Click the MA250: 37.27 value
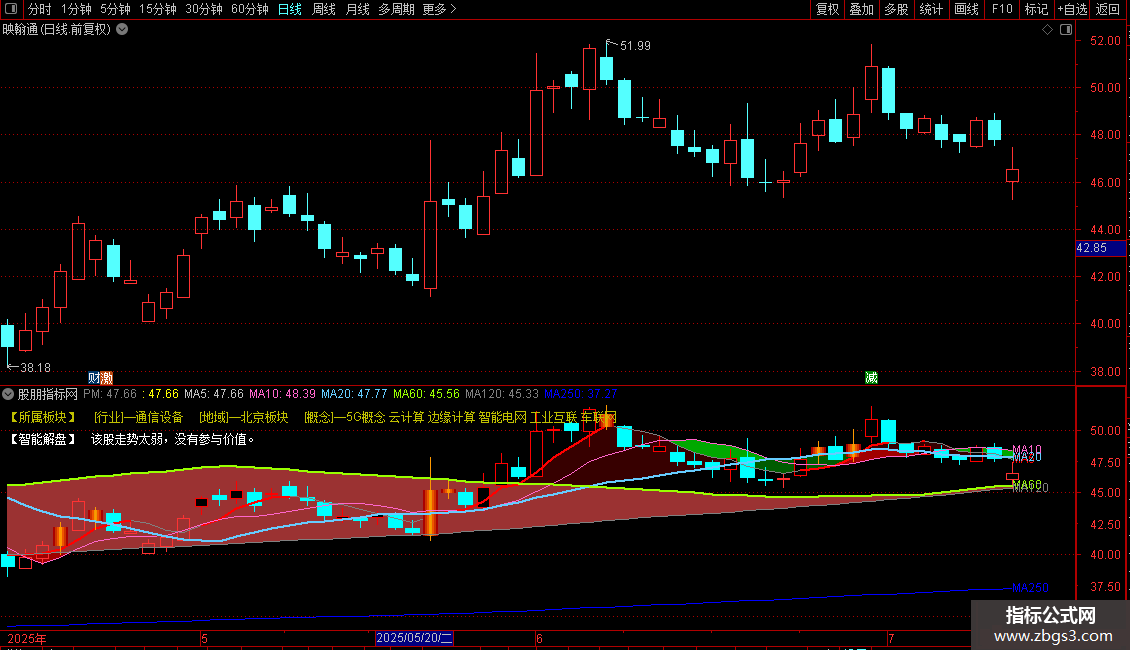The height and width of the screenshot is (650, 1130). click(x=580, y=394)
